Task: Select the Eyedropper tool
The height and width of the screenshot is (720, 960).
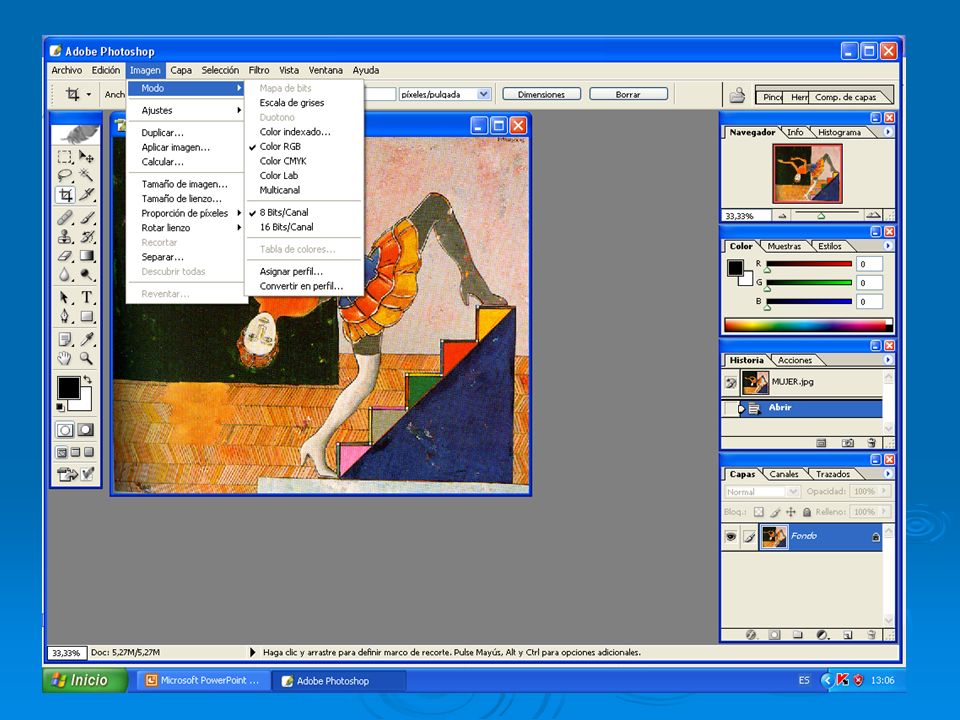Action: click(87, 339)
